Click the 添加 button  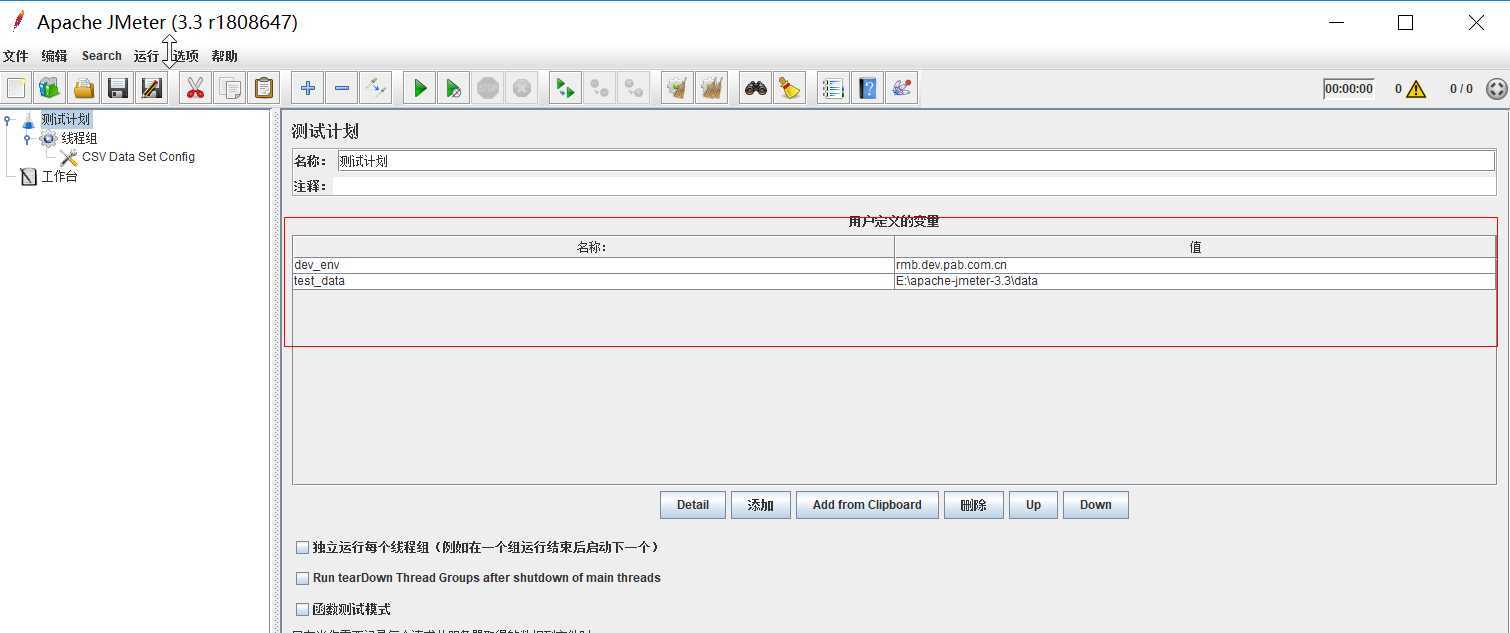coord(761,505)
